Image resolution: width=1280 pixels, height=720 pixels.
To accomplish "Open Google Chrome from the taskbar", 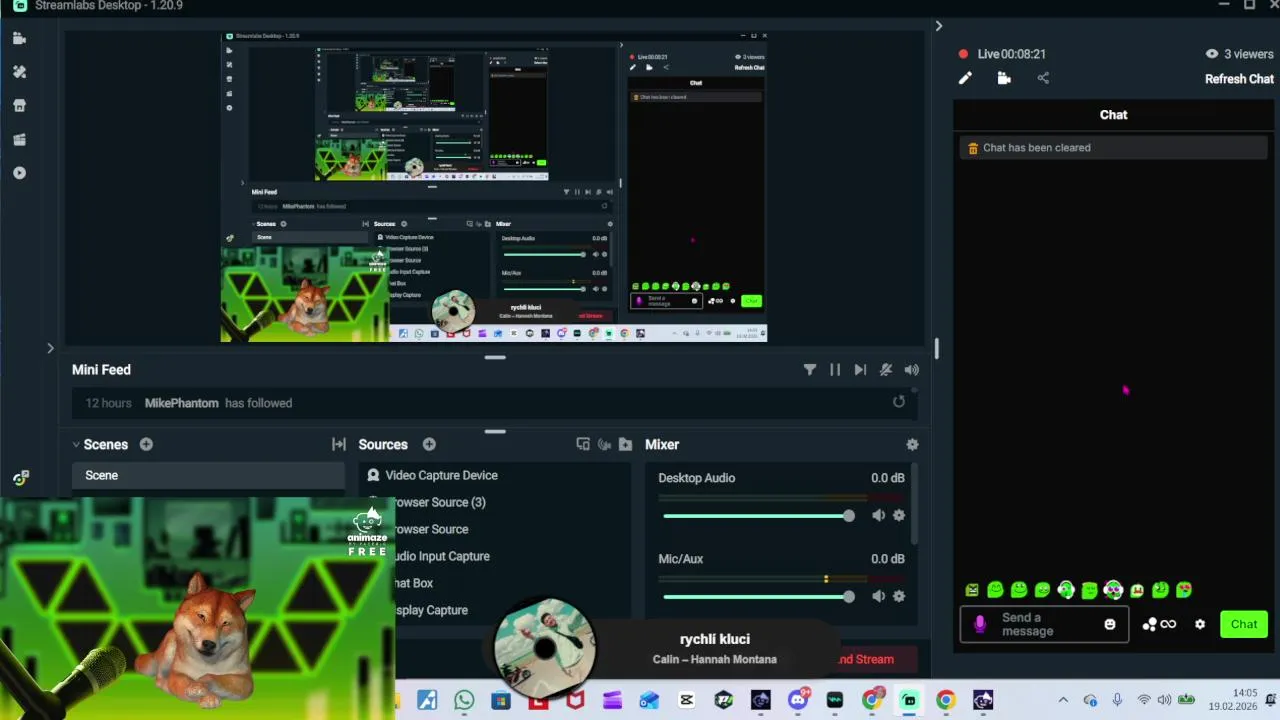I will click(x=946, y=700).
